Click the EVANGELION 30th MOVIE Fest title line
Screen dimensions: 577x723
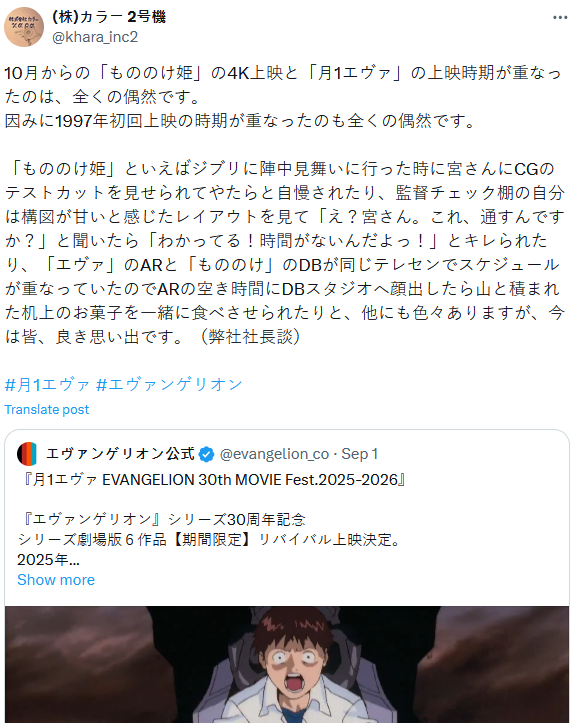coord(213,480)
